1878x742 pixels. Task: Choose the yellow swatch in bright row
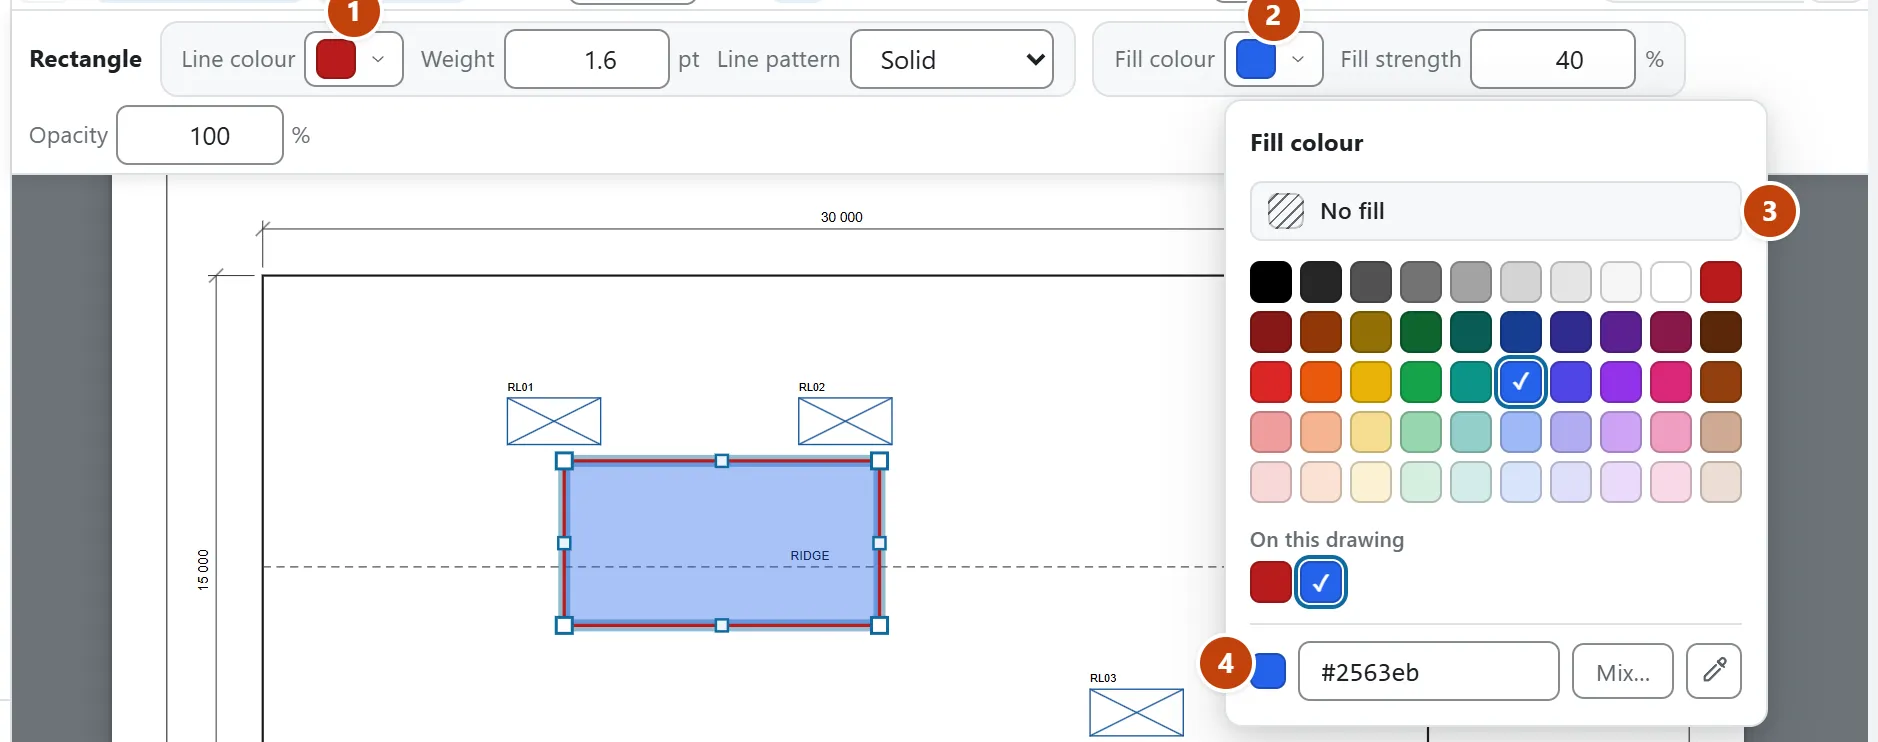(1371, 382)
